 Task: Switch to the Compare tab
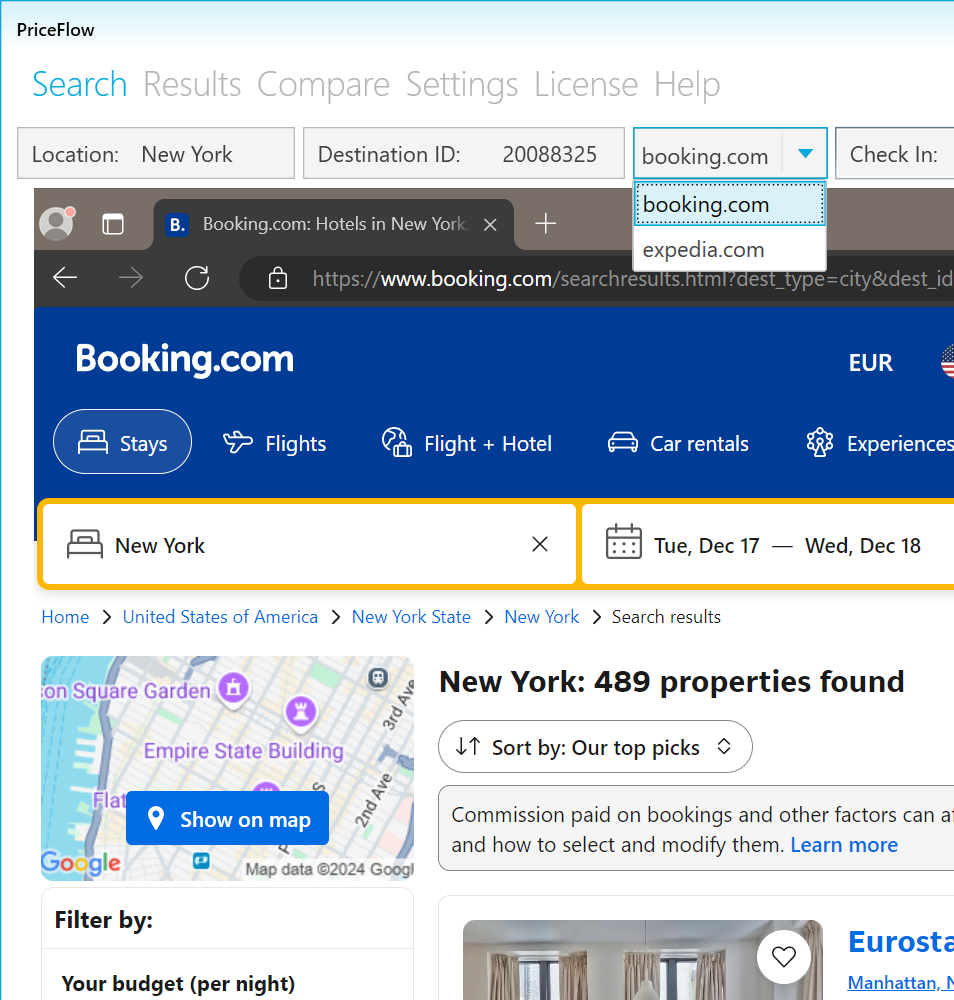[323, 84]
